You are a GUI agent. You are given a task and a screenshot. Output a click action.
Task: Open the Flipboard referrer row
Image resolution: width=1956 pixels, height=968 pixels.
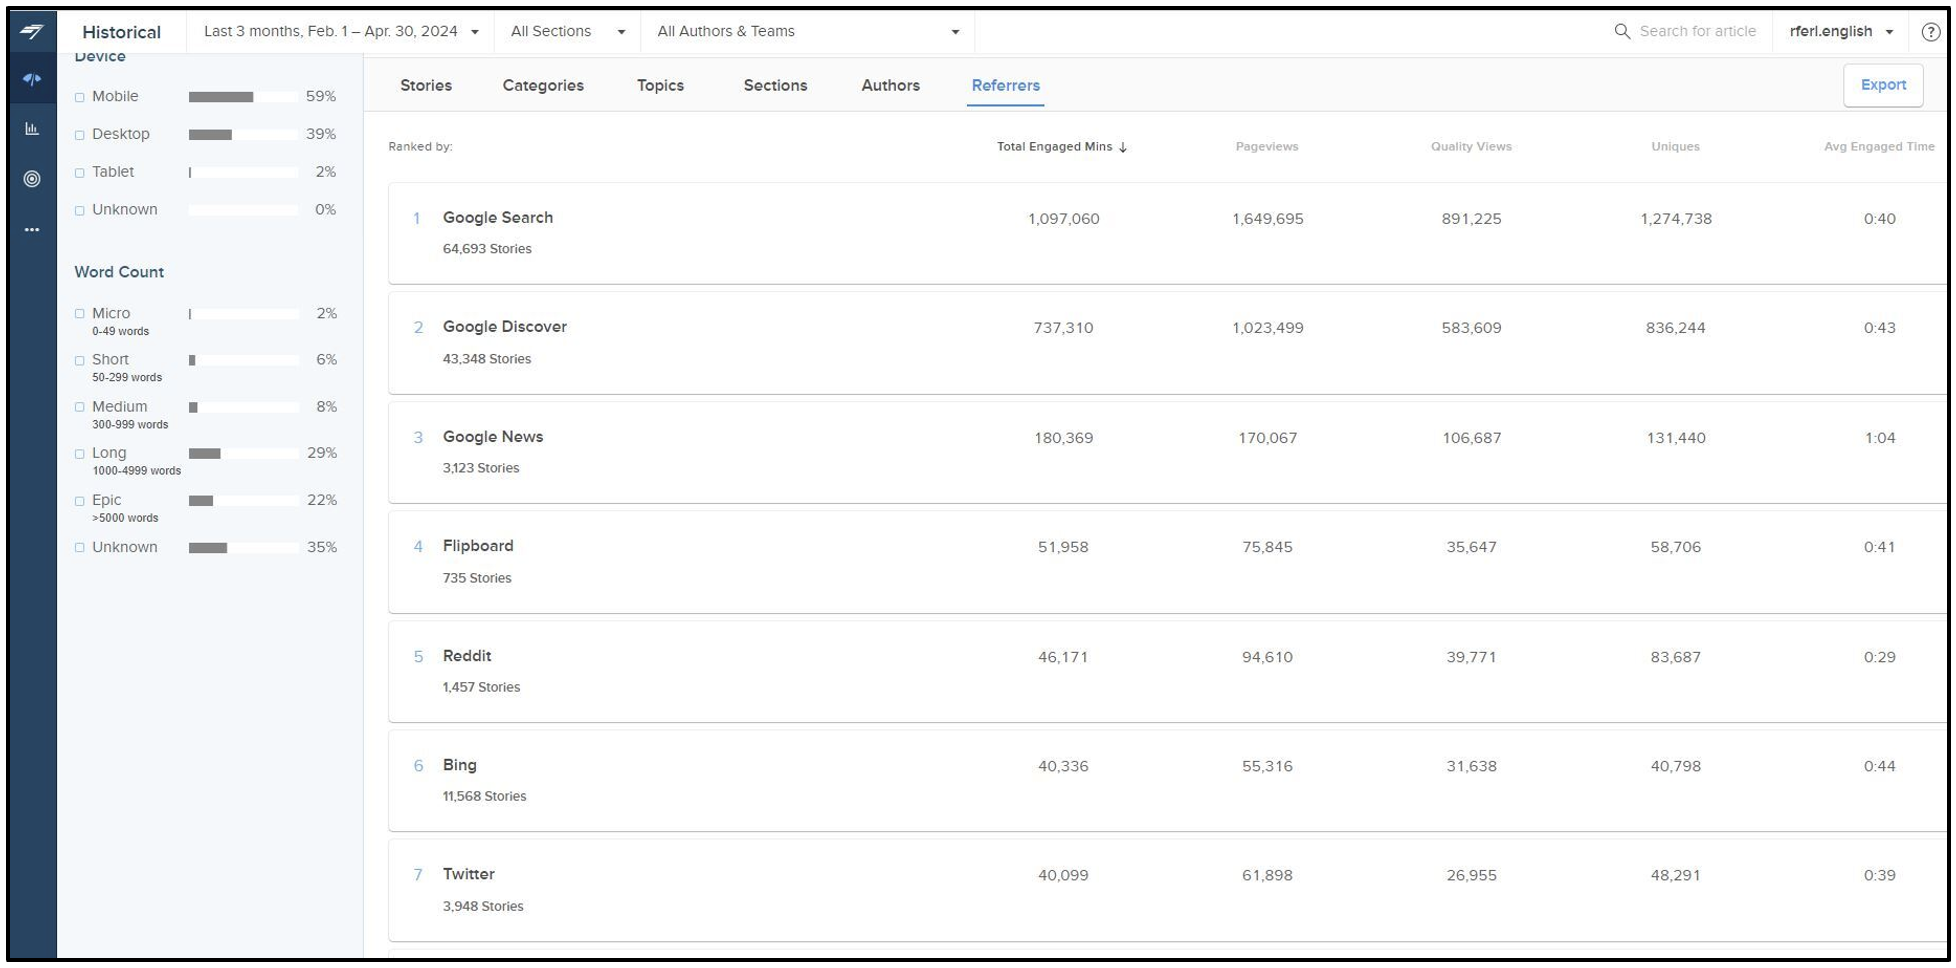1167,562
